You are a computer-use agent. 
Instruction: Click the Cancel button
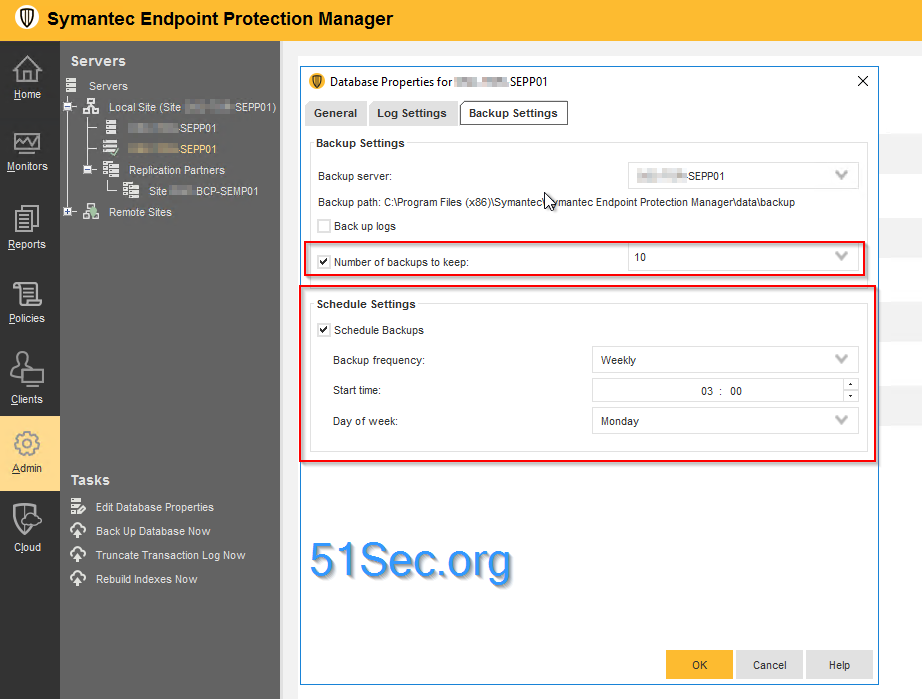click(769, 664)
